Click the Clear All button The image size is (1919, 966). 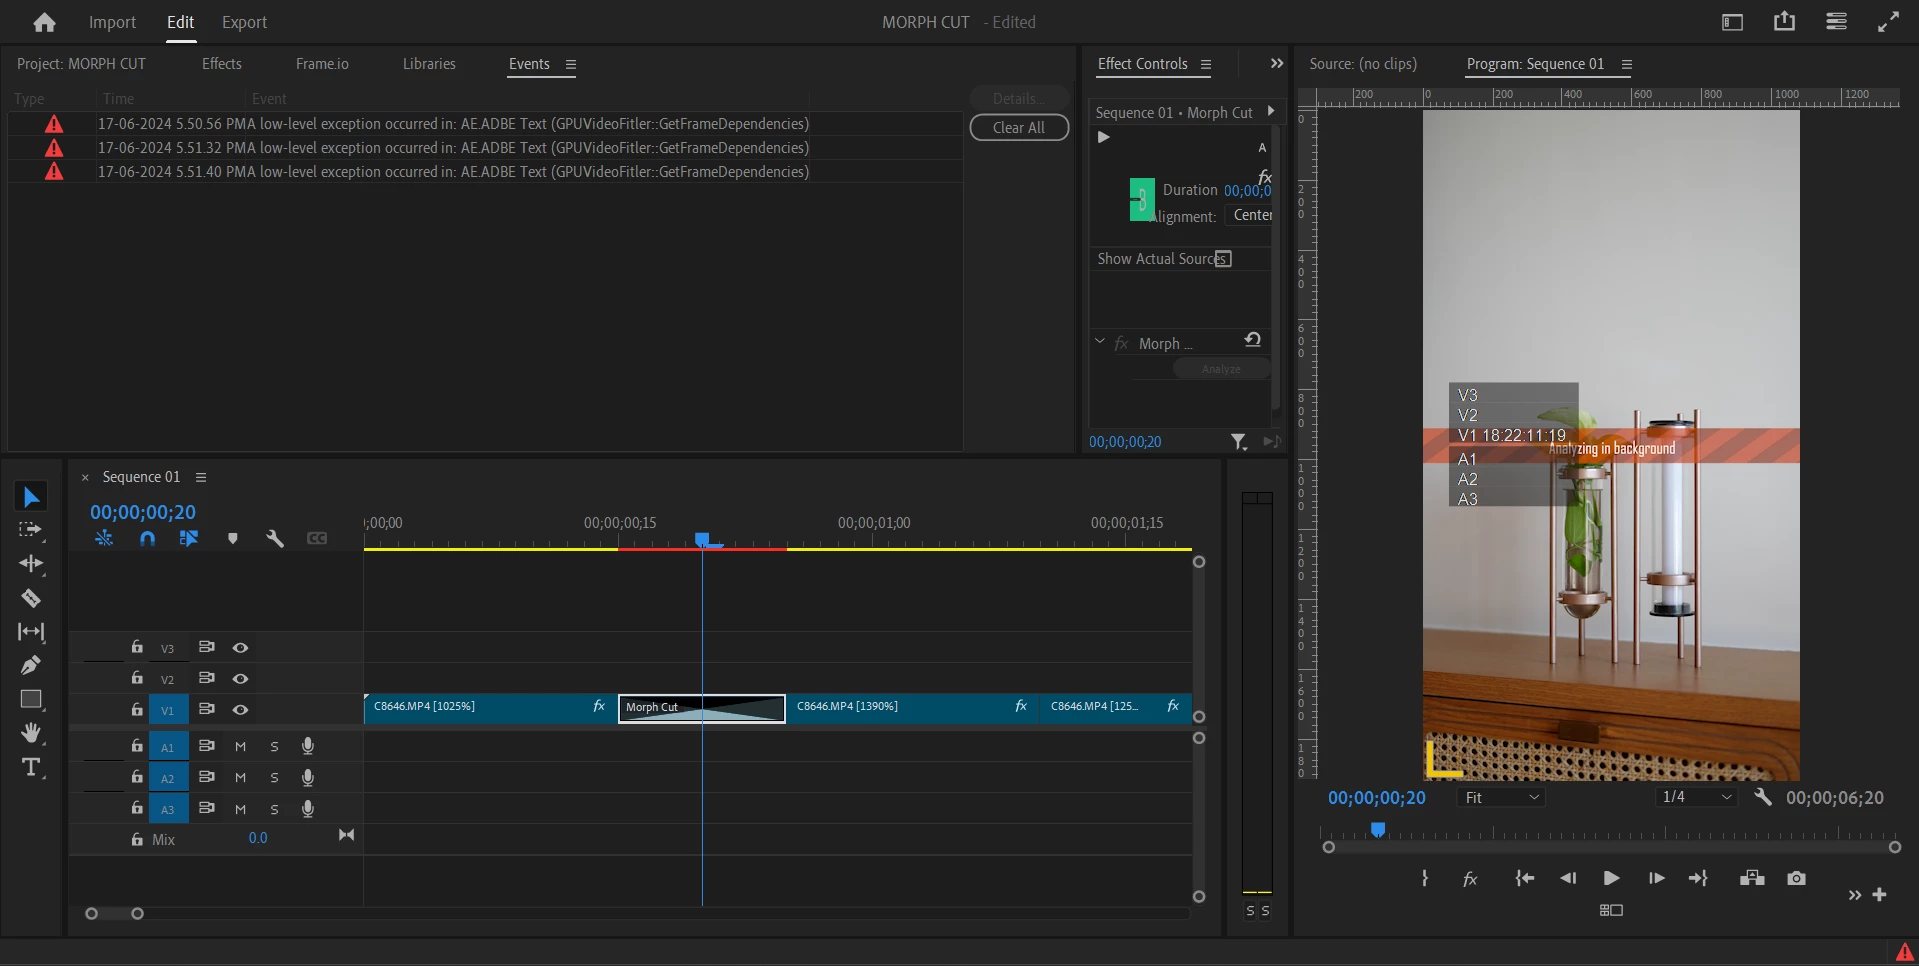click(x=1019, y=128)
